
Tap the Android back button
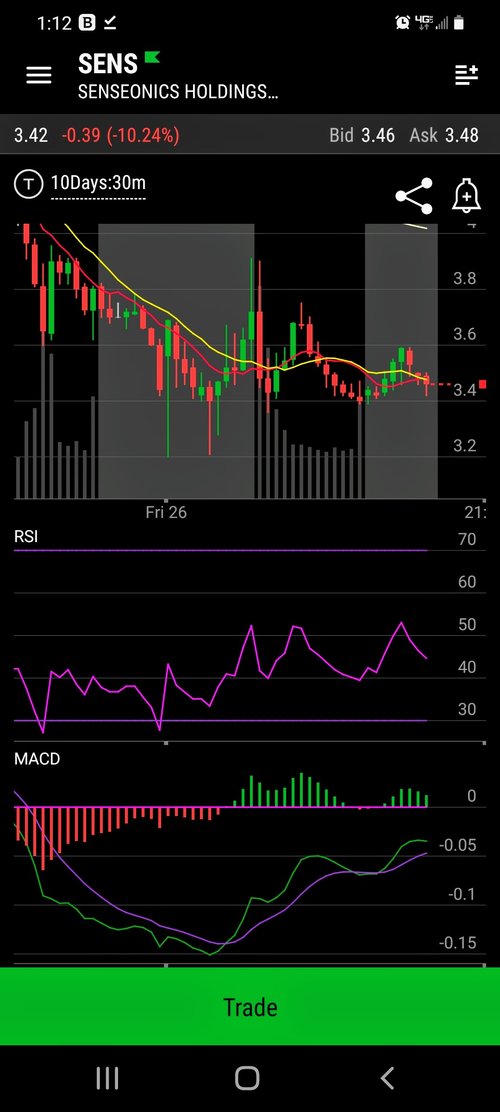387,1079
